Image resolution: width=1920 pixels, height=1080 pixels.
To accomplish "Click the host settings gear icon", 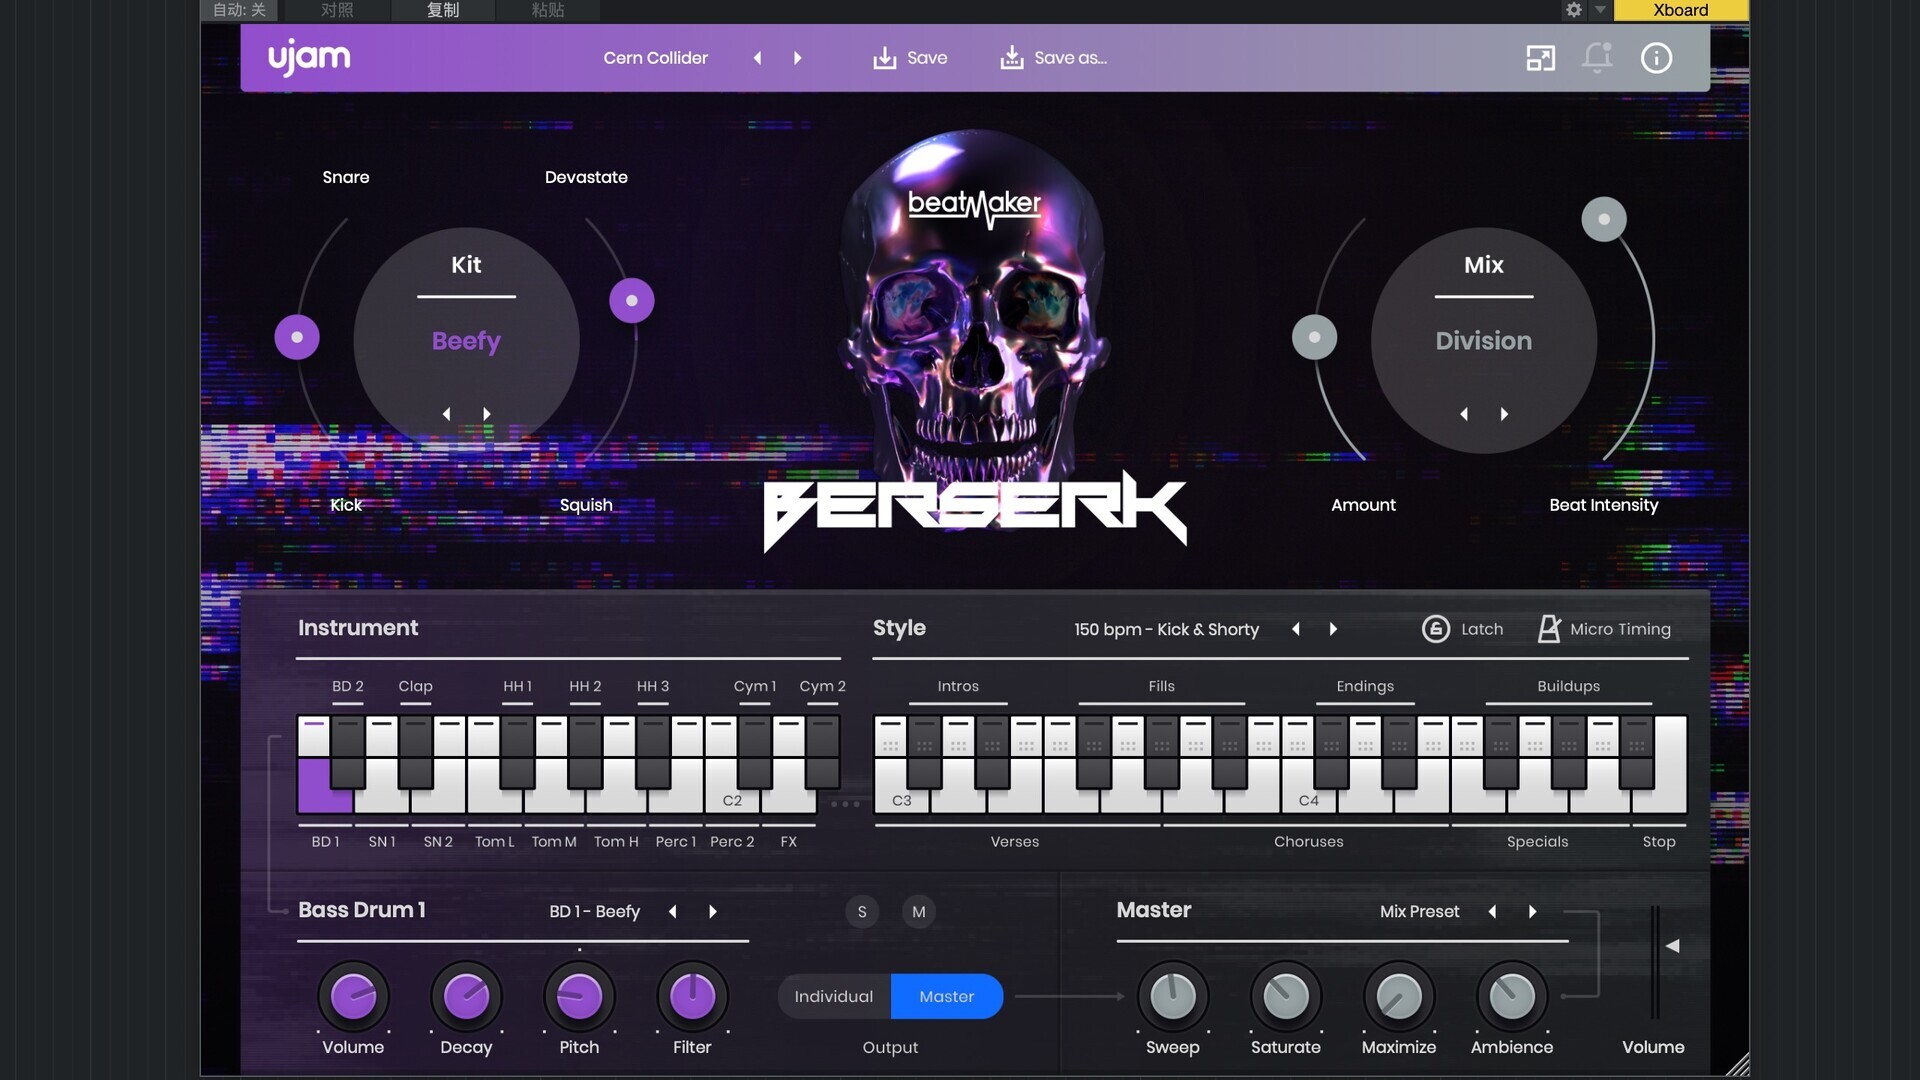I will pos(1574,10).
